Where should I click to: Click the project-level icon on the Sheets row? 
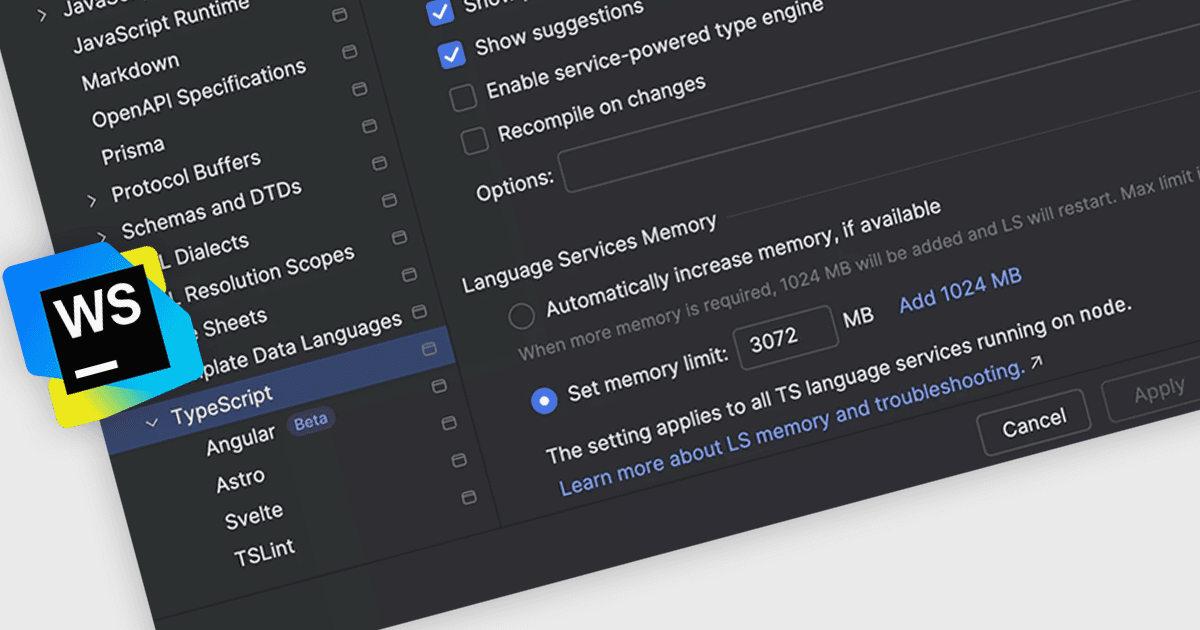point(409,274)
